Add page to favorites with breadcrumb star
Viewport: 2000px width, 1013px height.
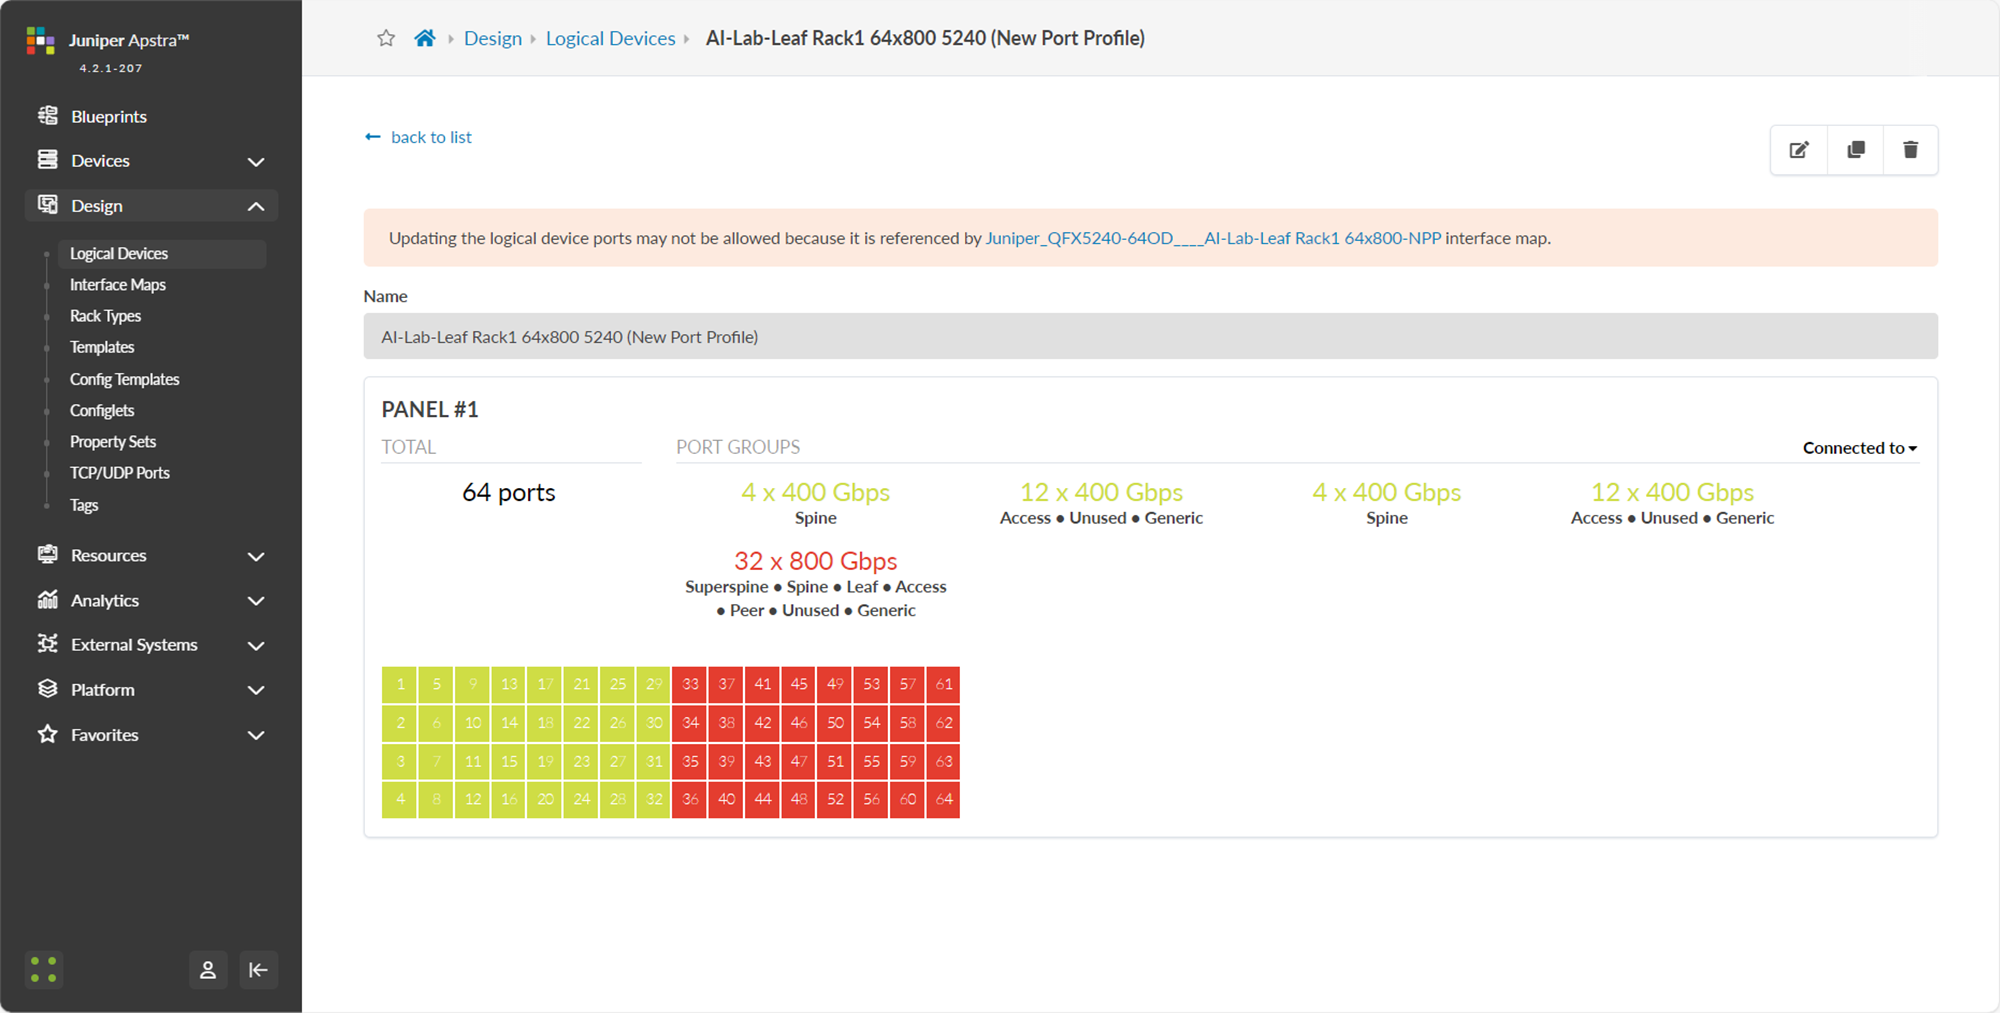point(386,38)
